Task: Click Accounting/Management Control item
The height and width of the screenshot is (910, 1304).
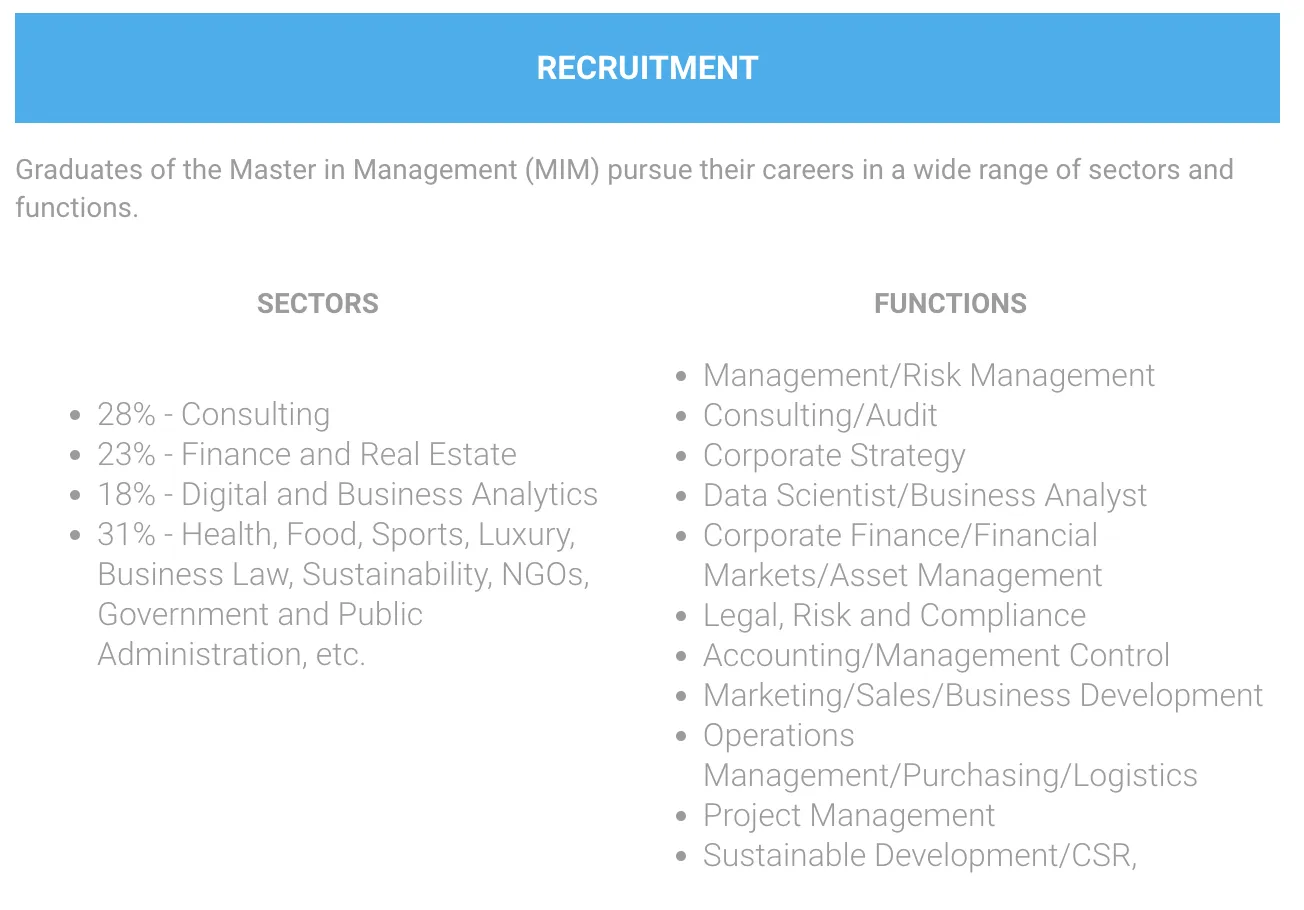Action: 936,655
